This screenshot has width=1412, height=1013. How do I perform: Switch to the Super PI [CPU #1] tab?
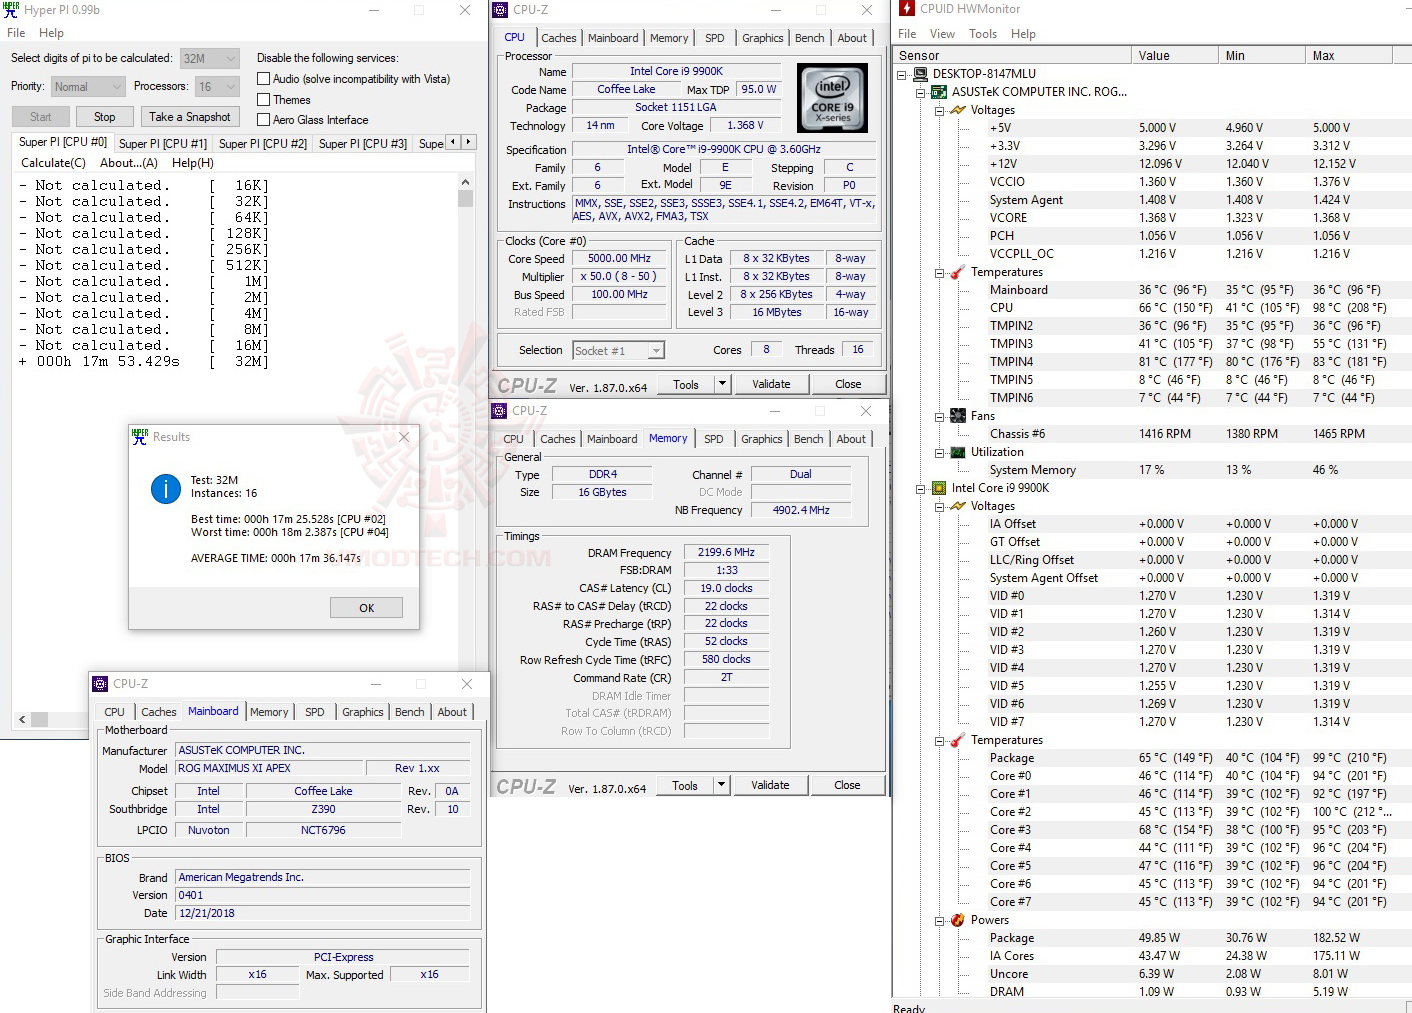[162, 143]
